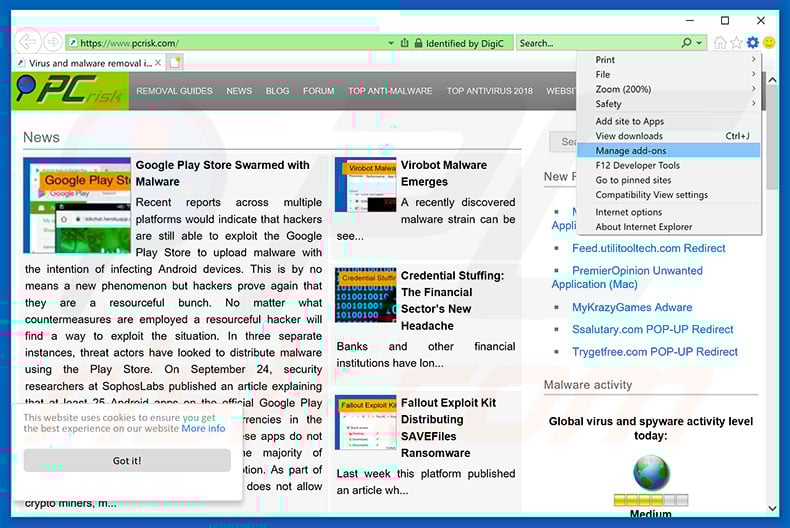790x528 pixels.
Task: Open MyKrazyGames Adware link
Action: click(x=632, y=307)
